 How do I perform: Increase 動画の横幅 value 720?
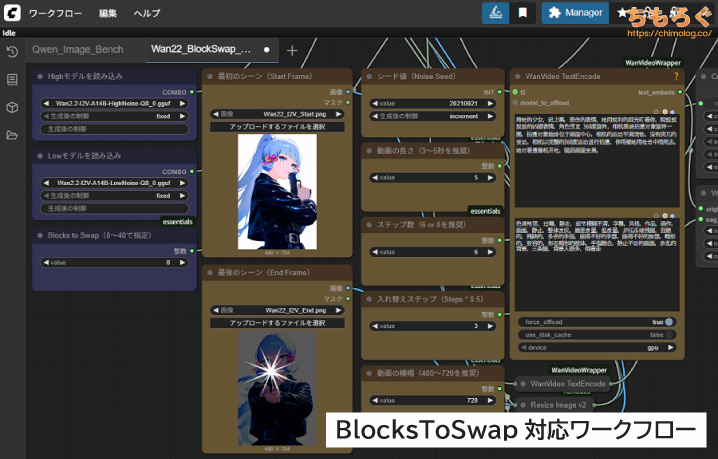(x=490, y=400)
